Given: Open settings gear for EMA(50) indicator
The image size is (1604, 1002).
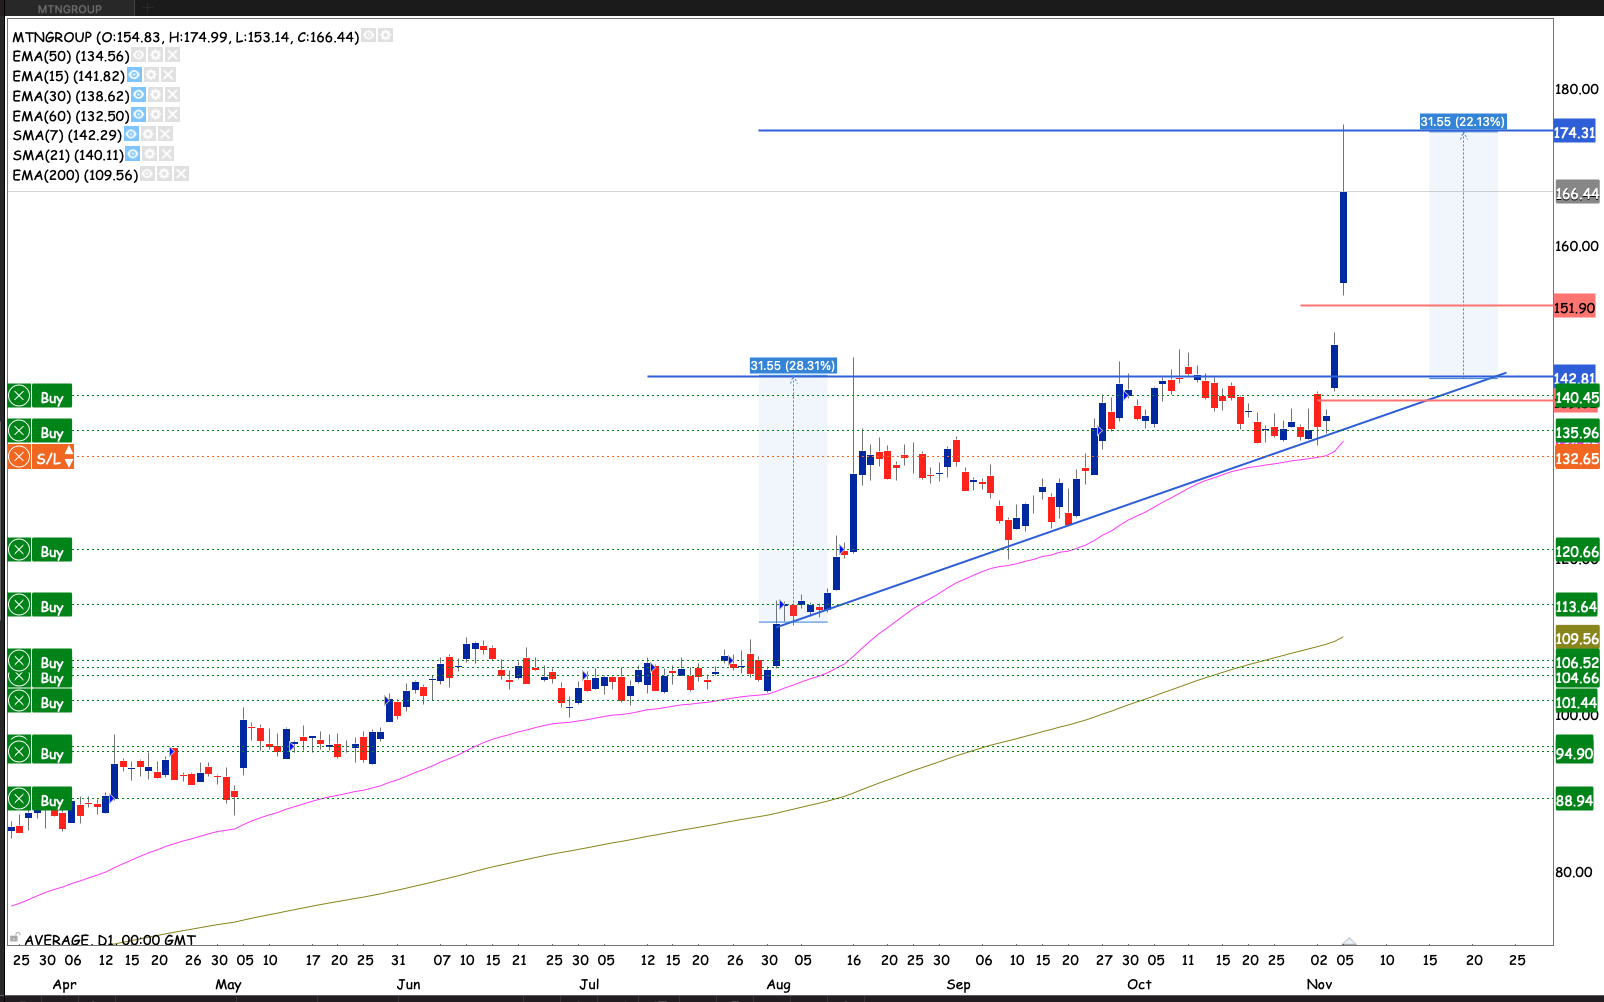Looking at the screenshot, I should coord(156,56).
